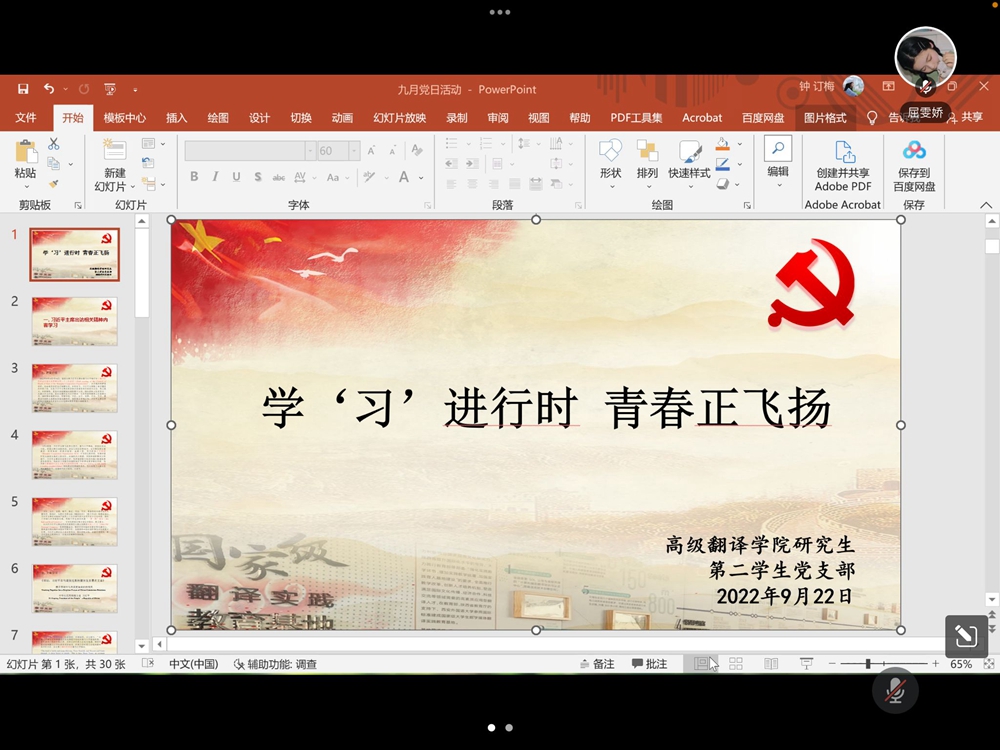Click the New Slide icon
This screenshot has width=1000, height=750.
click(x=114, y=152)
